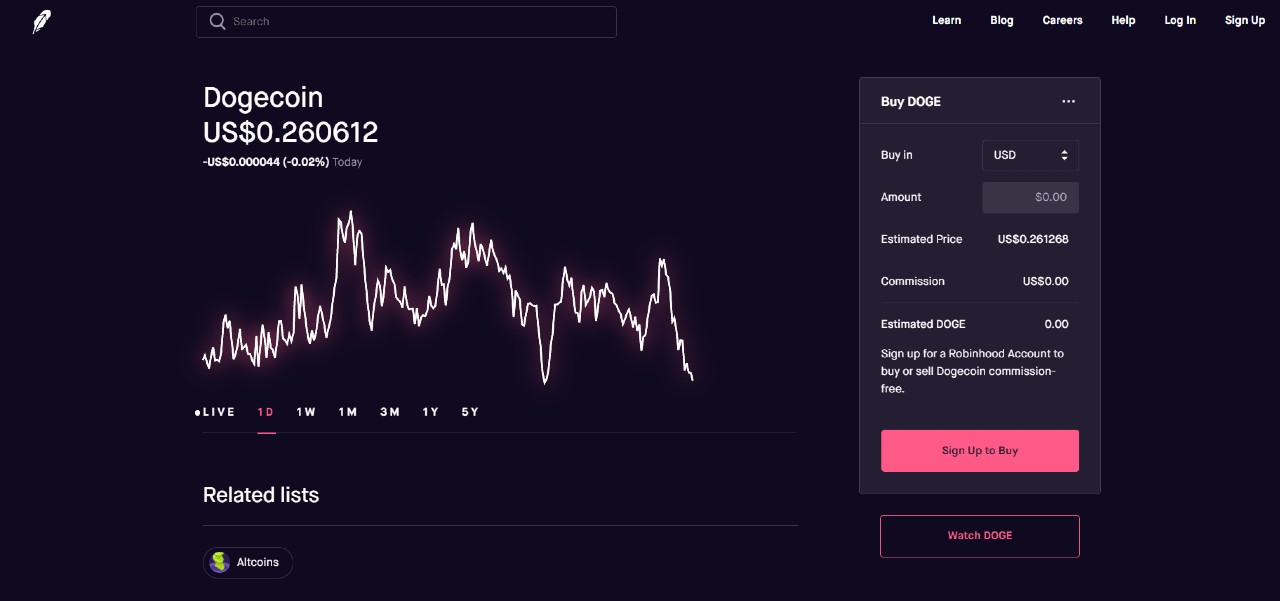Image resolution: width=1280 pixels, height=601 pixels.
Task: Expand the Buy in USD dropdown
Action: pyautogui.click(x=1030, y=155)
